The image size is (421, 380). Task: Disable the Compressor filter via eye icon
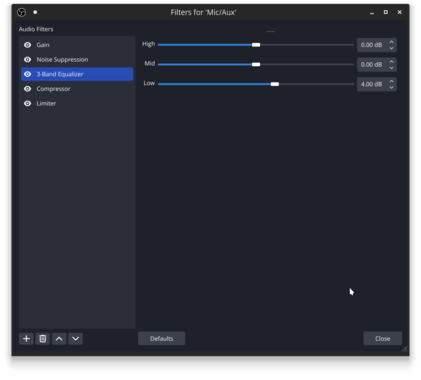click(x=28, y=89)
